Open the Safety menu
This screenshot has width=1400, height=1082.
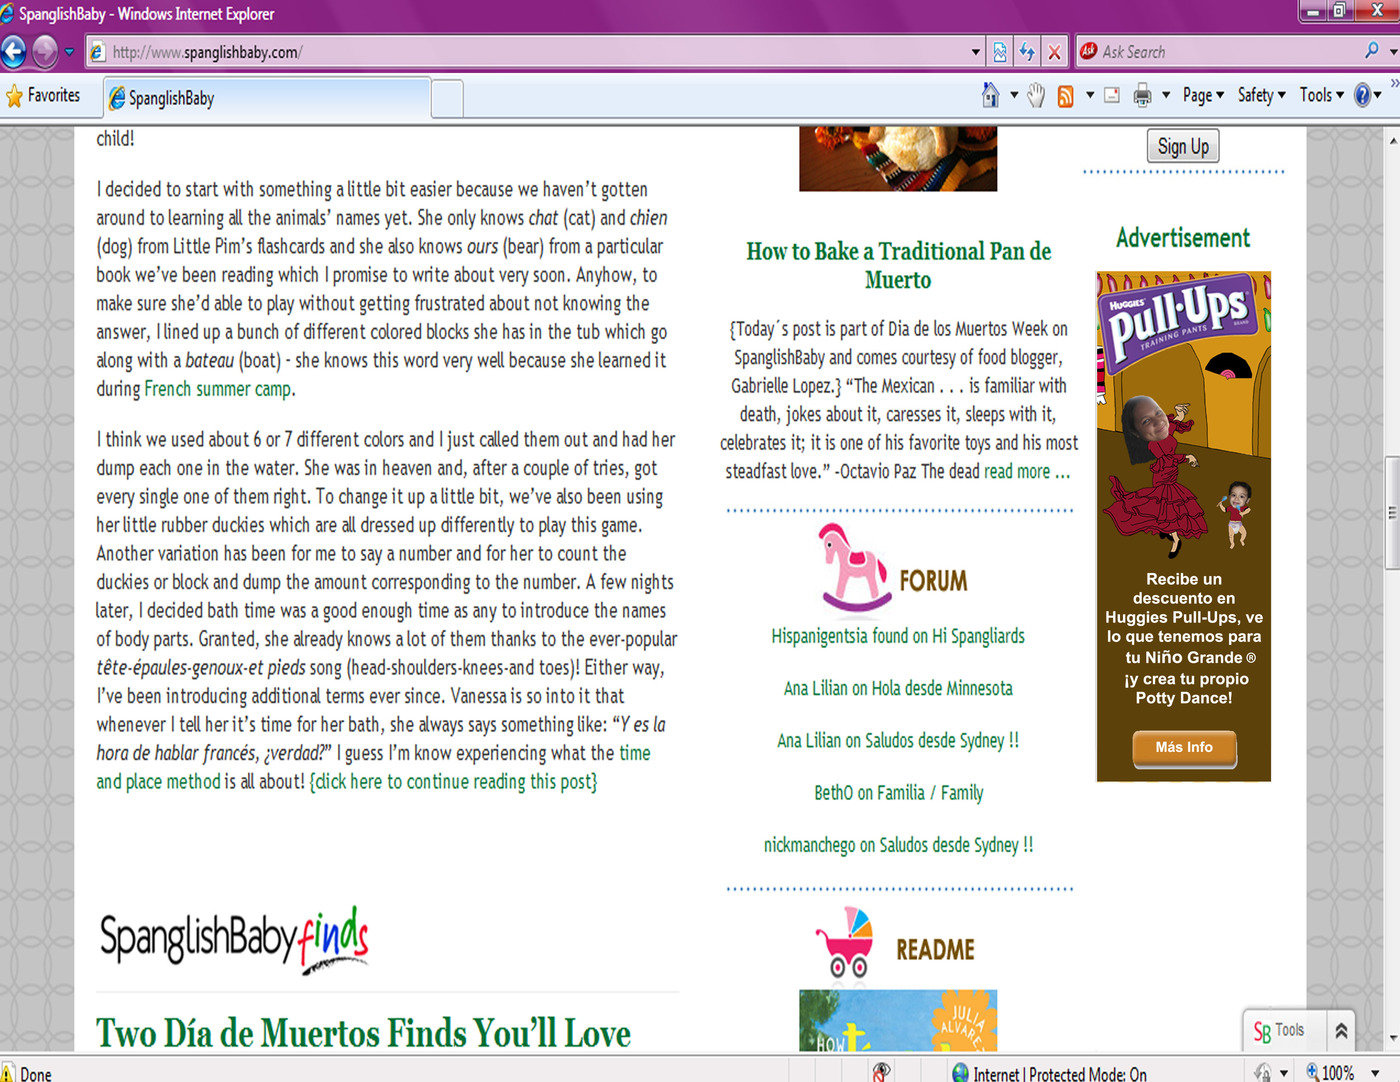(1260, 95)
